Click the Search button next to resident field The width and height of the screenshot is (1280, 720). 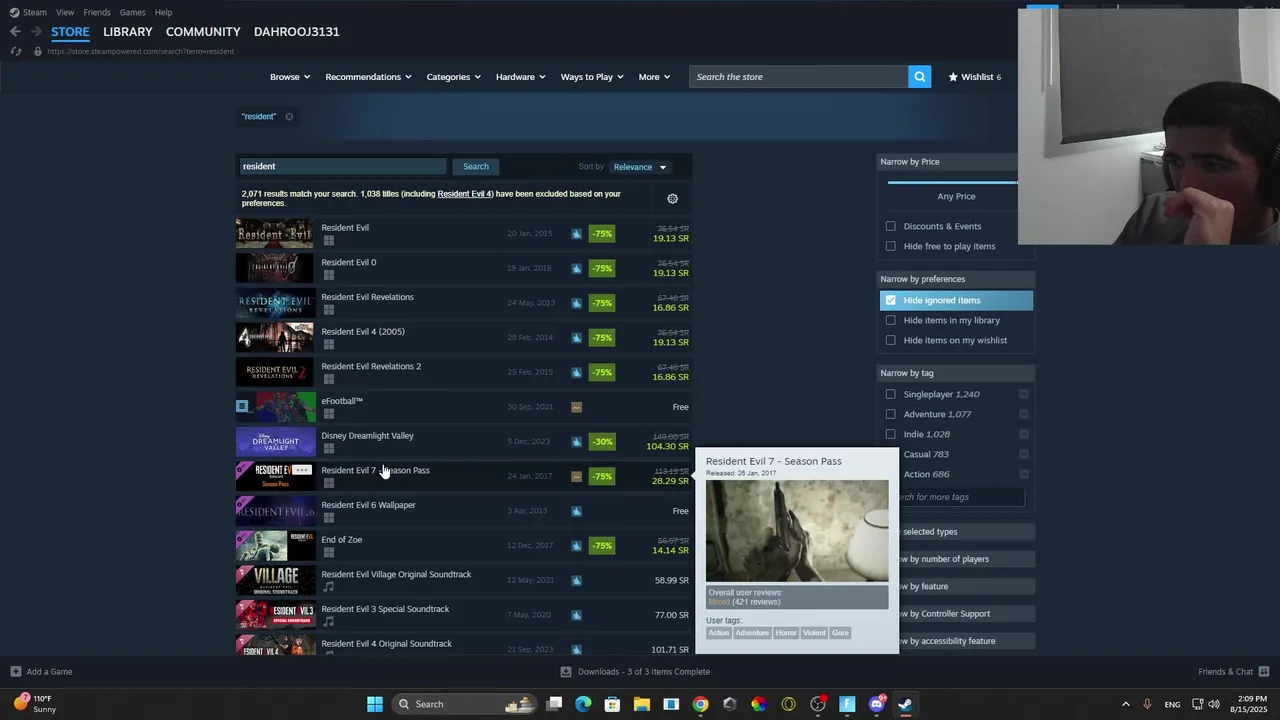[x=476, y=167]
